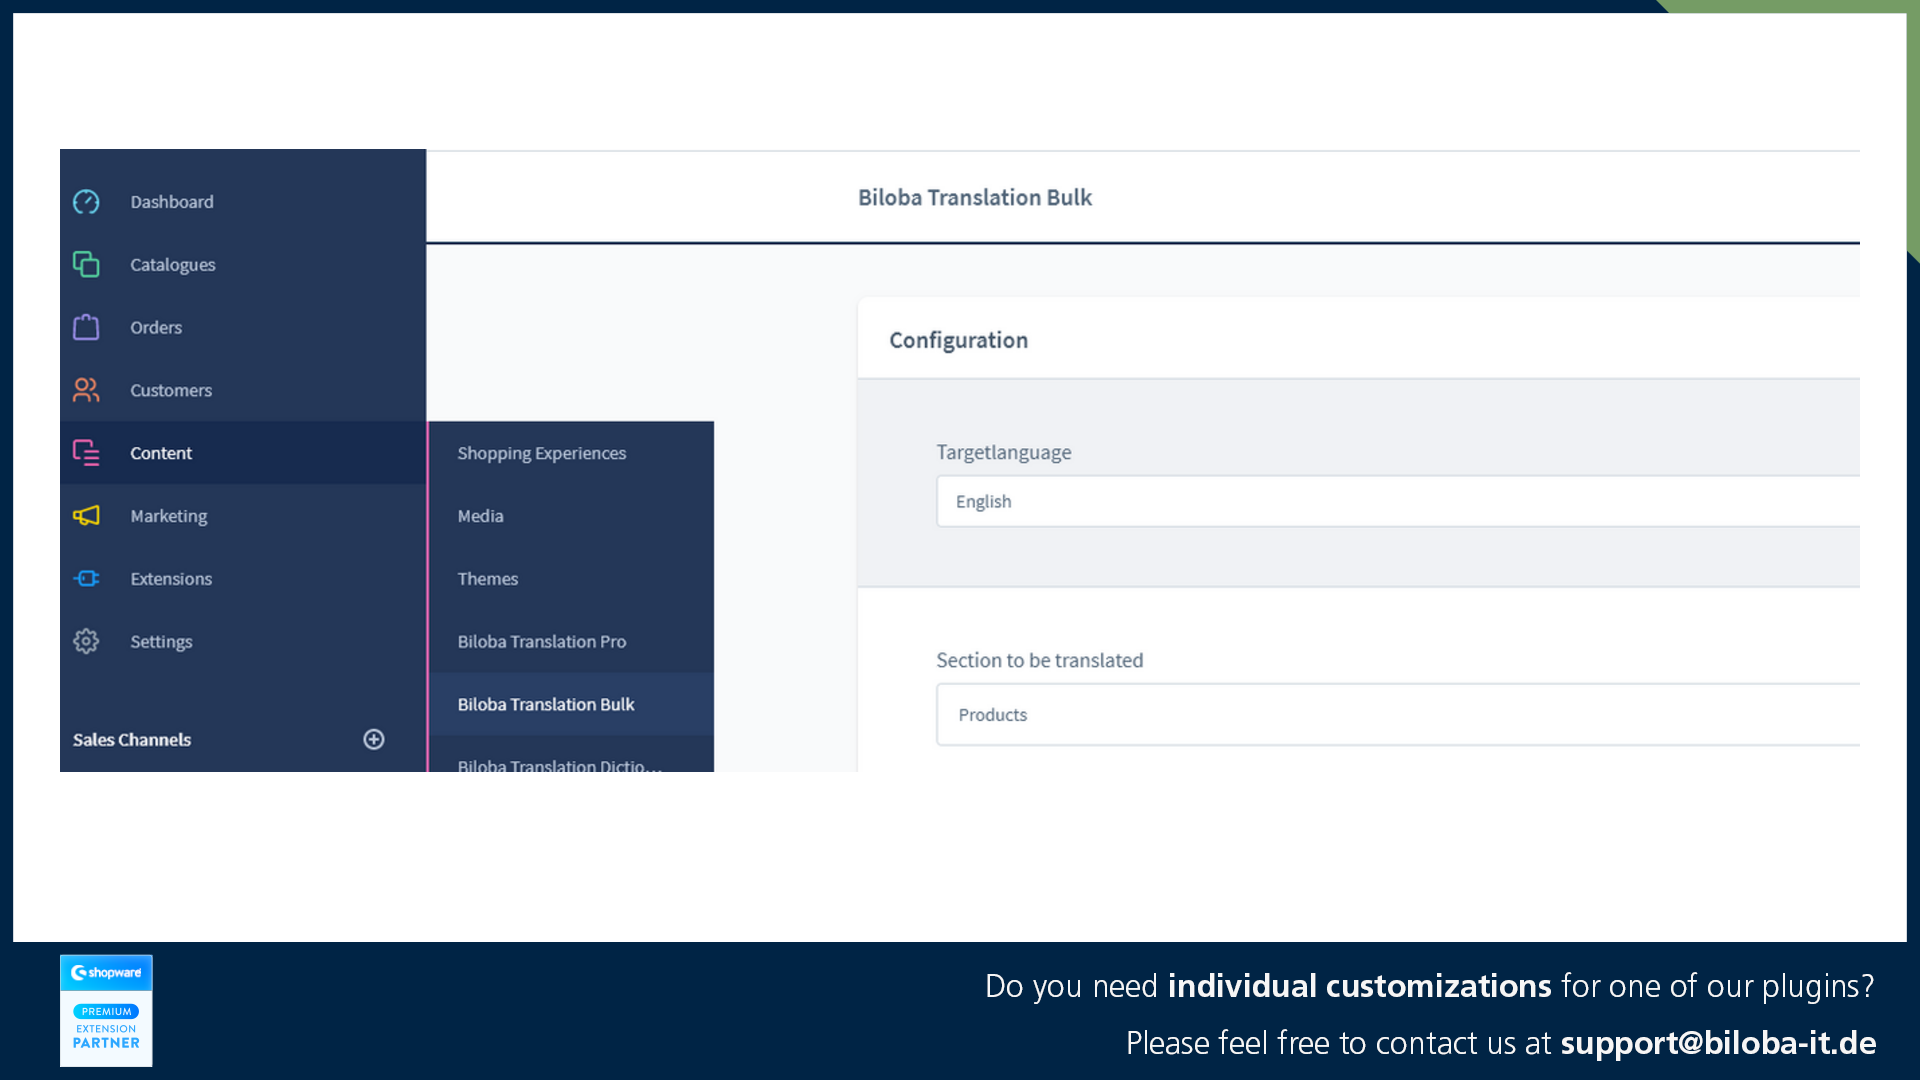This screenshot has width=1920, height=1080.
Task: Open Media submenu item
Action: click(x=571, y=516)
